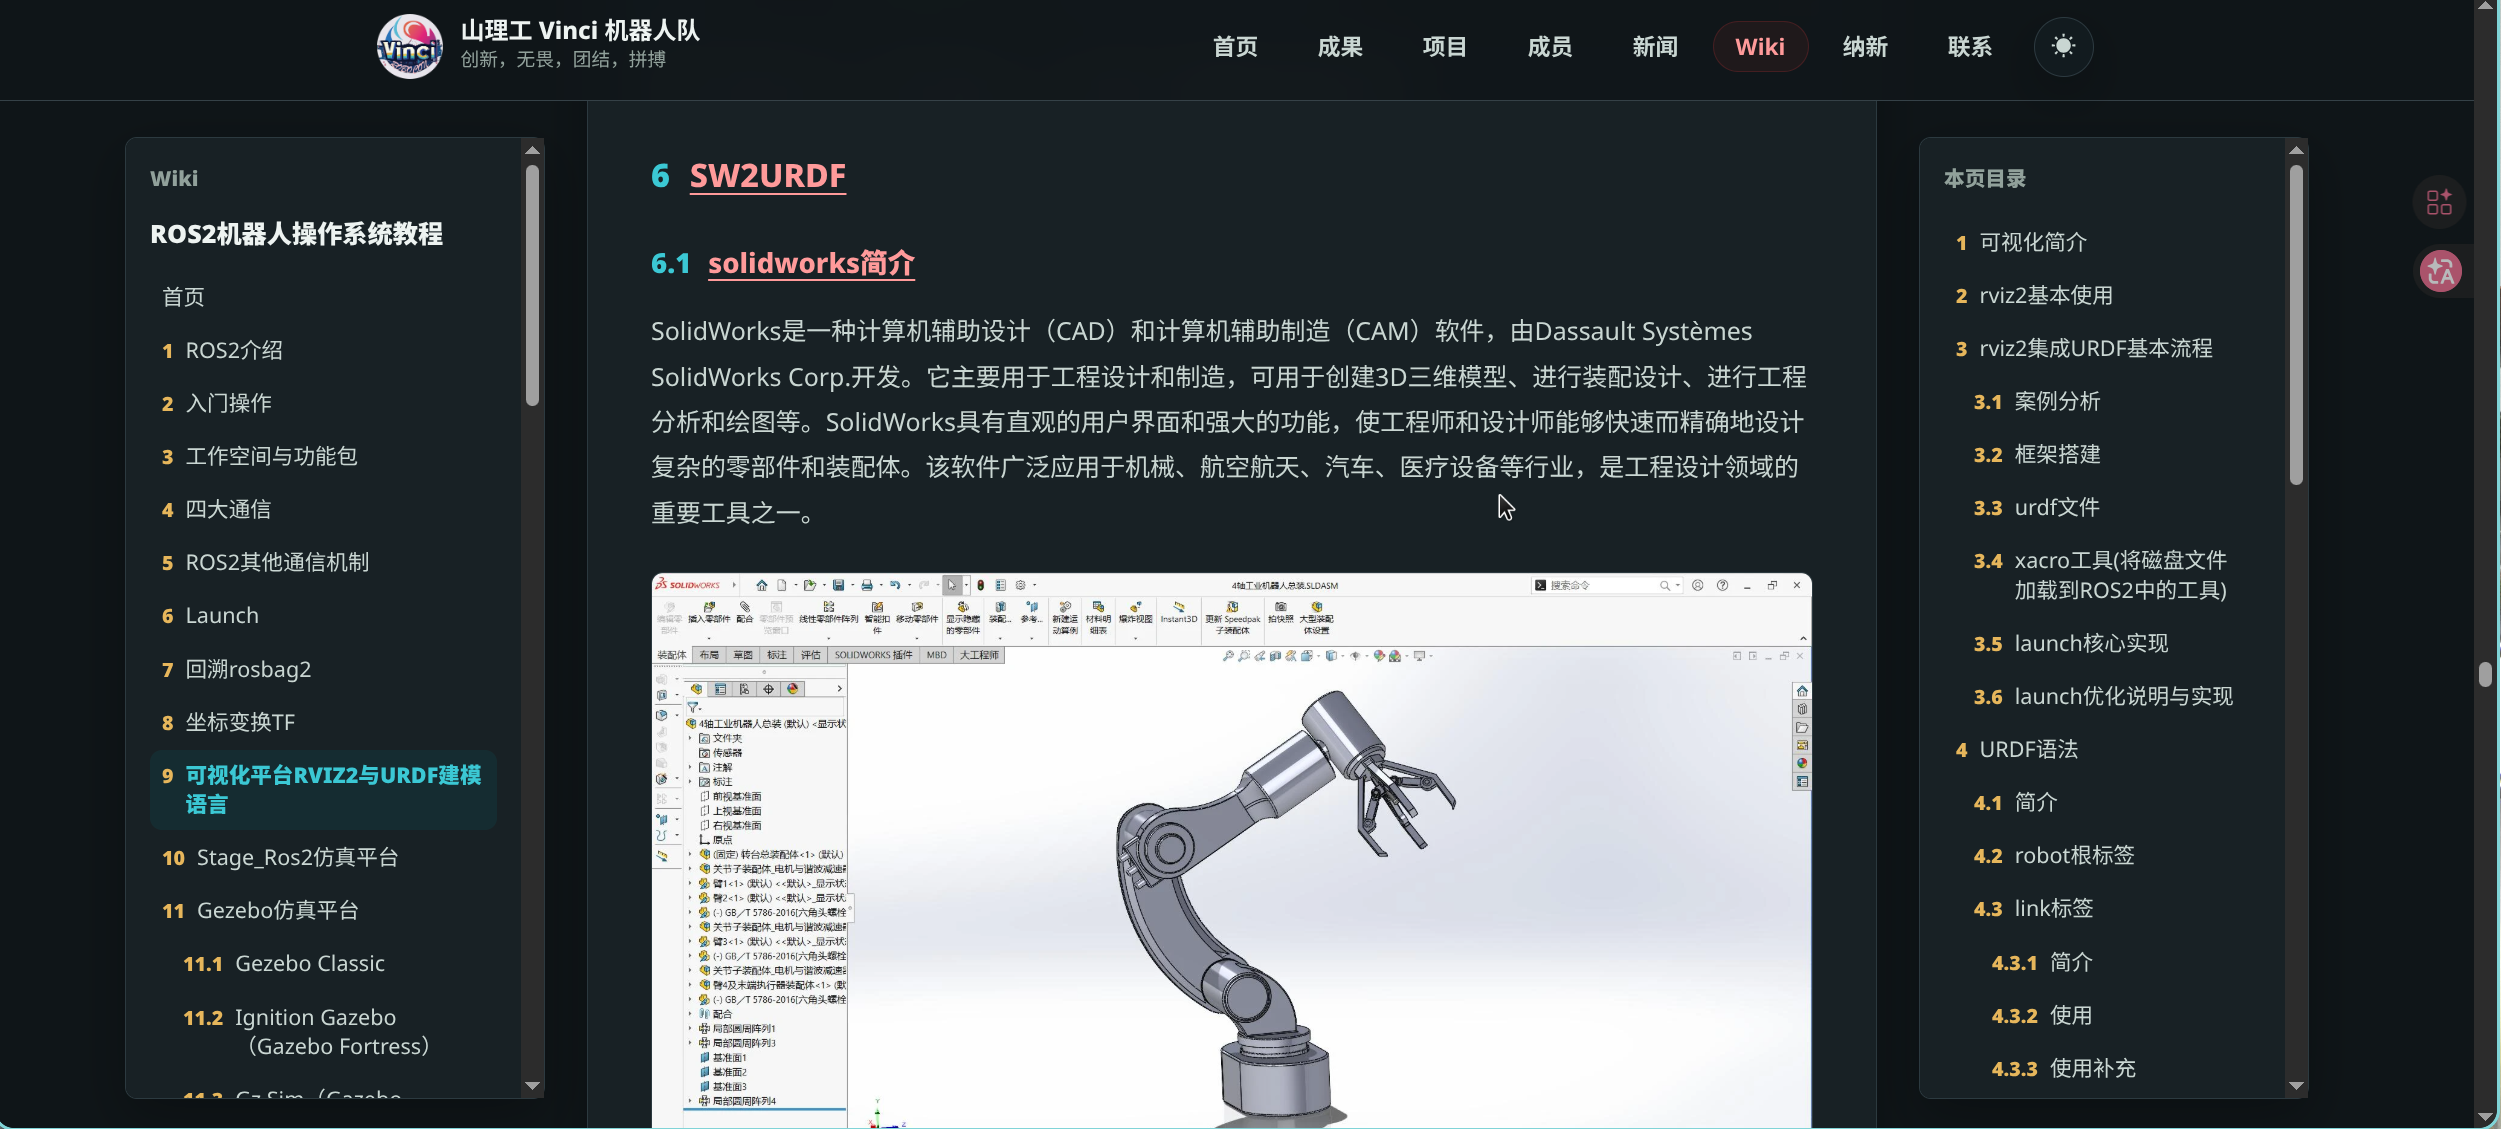Open the SolidWorks robot arm screenshot
Viewport: 2501px width, 1129px height.
(1231, 850)
